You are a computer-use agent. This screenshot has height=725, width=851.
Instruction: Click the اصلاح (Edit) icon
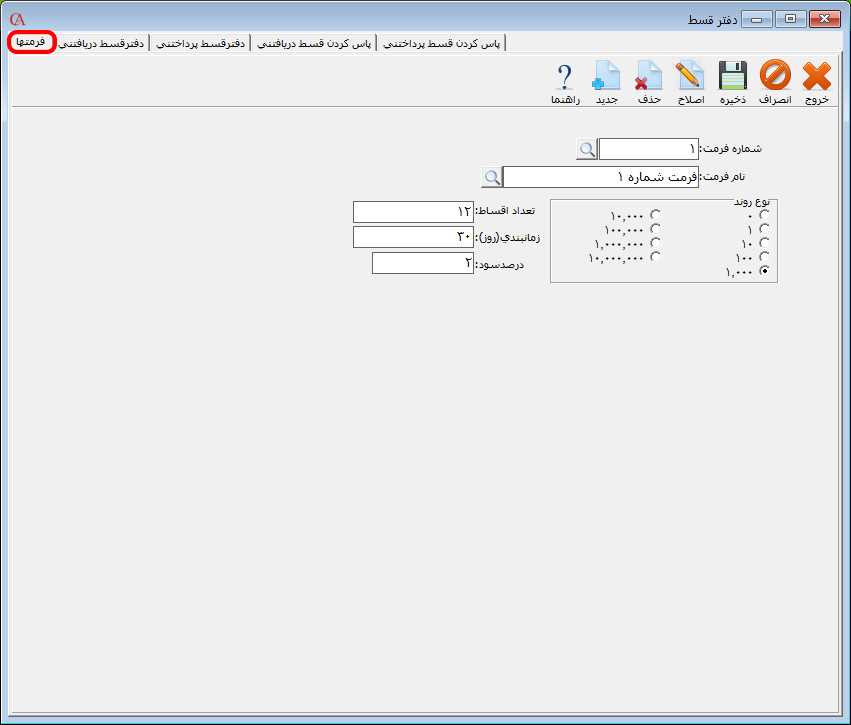pyautogui.click(x=691, y=78)
